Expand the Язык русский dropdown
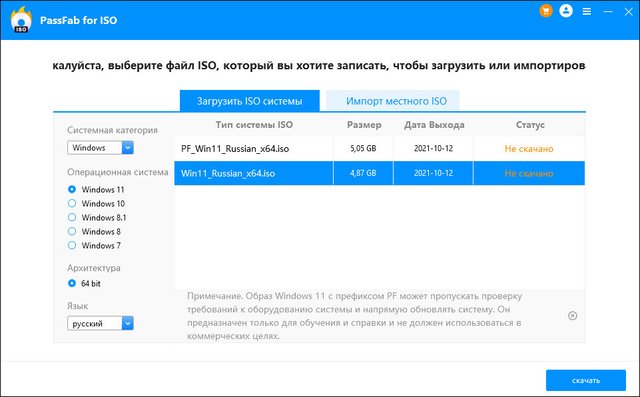 (x=100, y=323)
